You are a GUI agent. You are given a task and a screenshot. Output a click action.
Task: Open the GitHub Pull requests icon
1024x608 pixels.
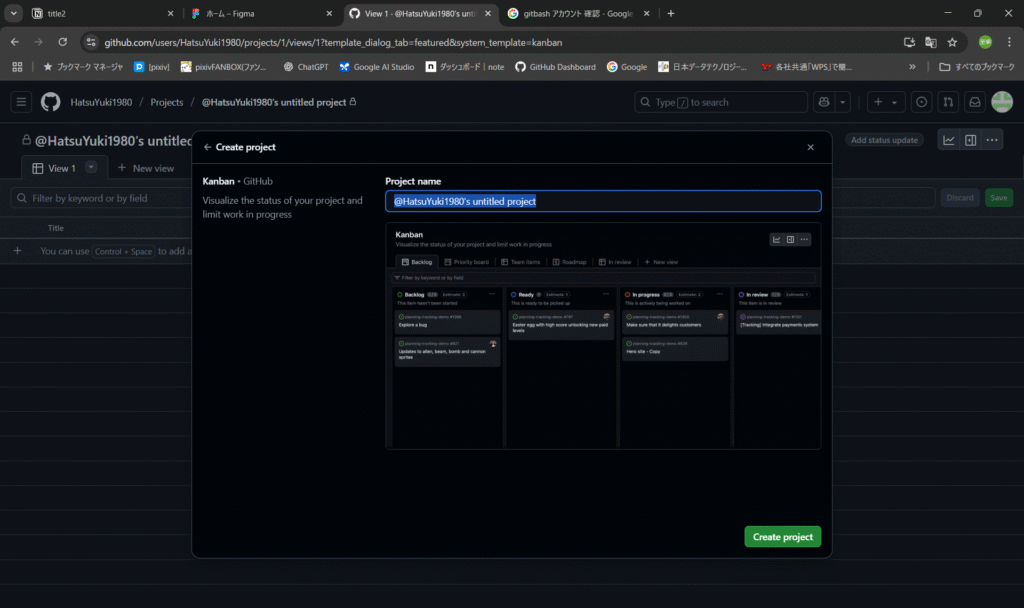click(948, 103)
